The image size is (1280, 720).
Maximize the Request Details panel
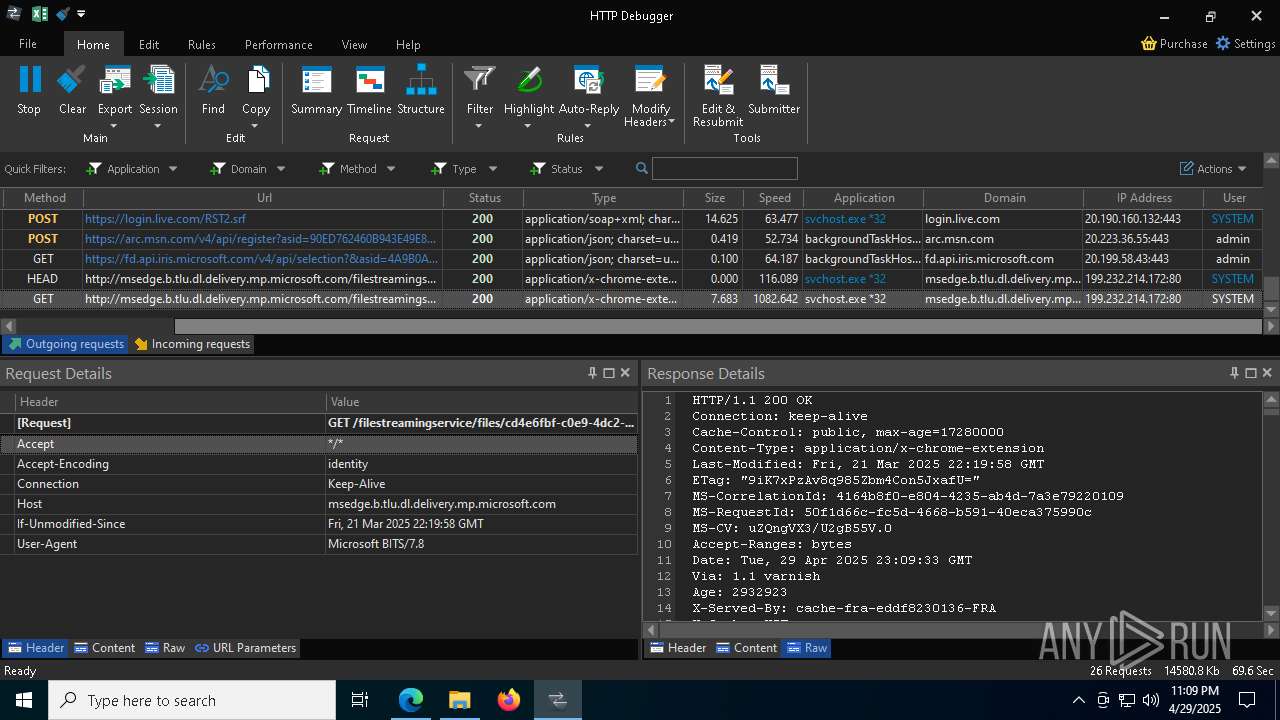click(x=608, y=373)
